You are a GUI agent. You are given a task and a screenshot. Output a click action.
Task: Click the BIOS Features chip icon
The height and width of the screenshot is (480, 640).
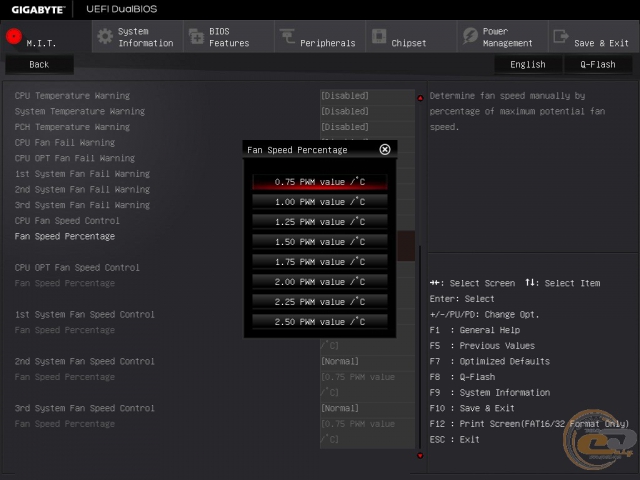(x=196, y=37)
